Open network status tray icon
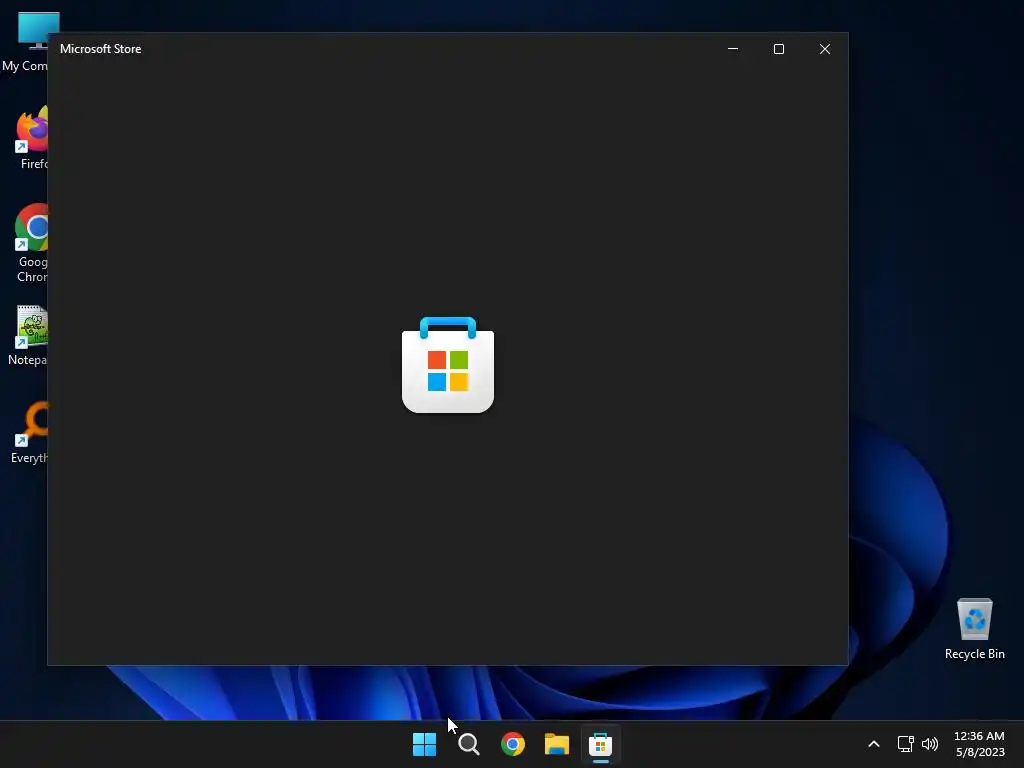1024x768 pixels. pos(905,744)
